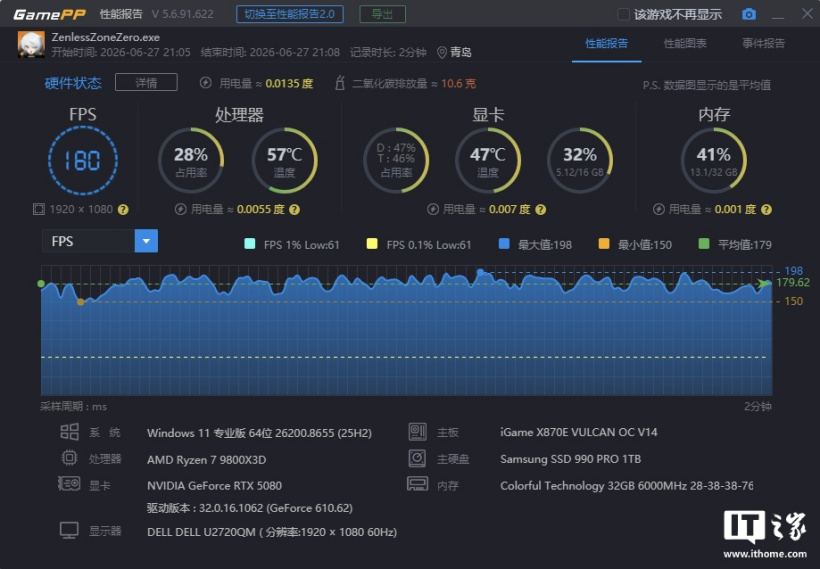Click the 硬件状态 heading link
The image size is (820, 569).
pos(73,83)
